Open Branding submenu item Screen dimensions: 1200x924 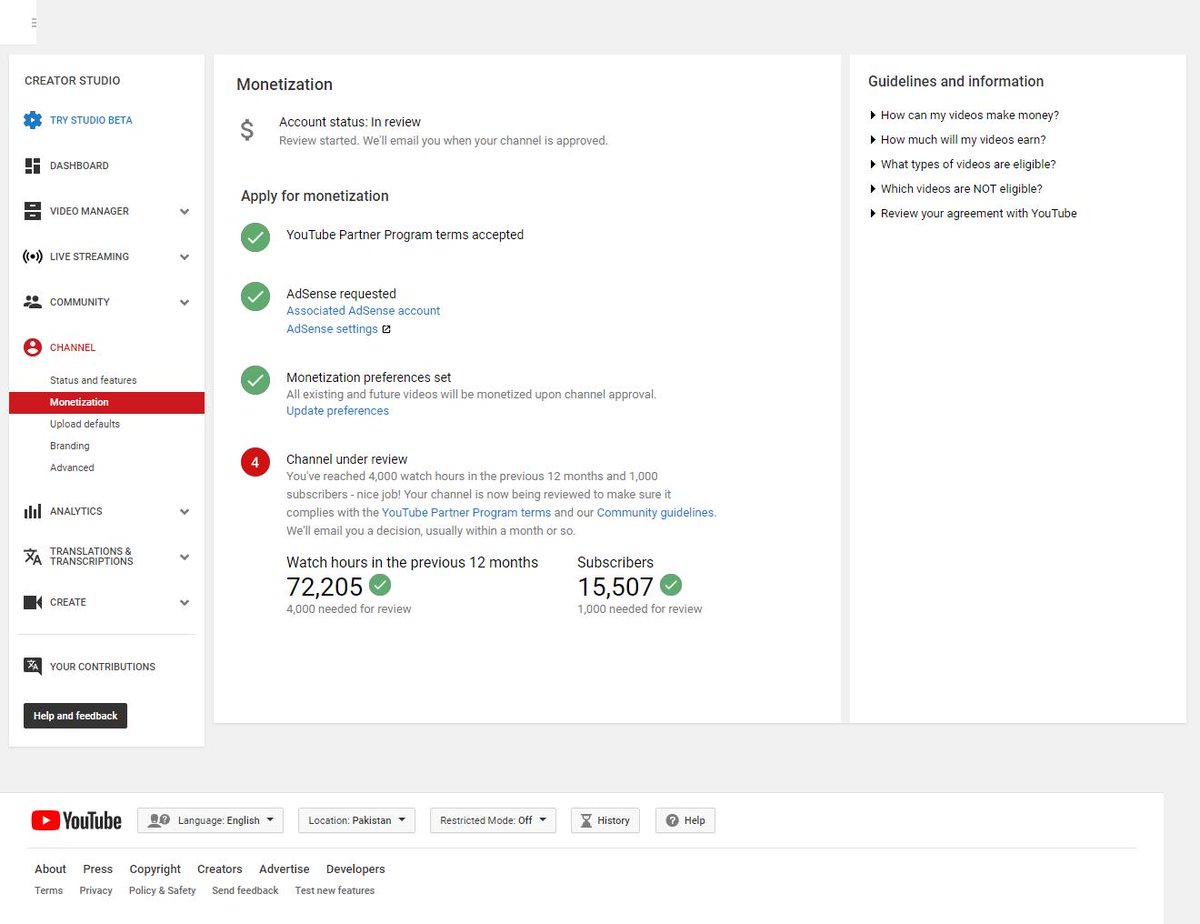click(70, 446)
